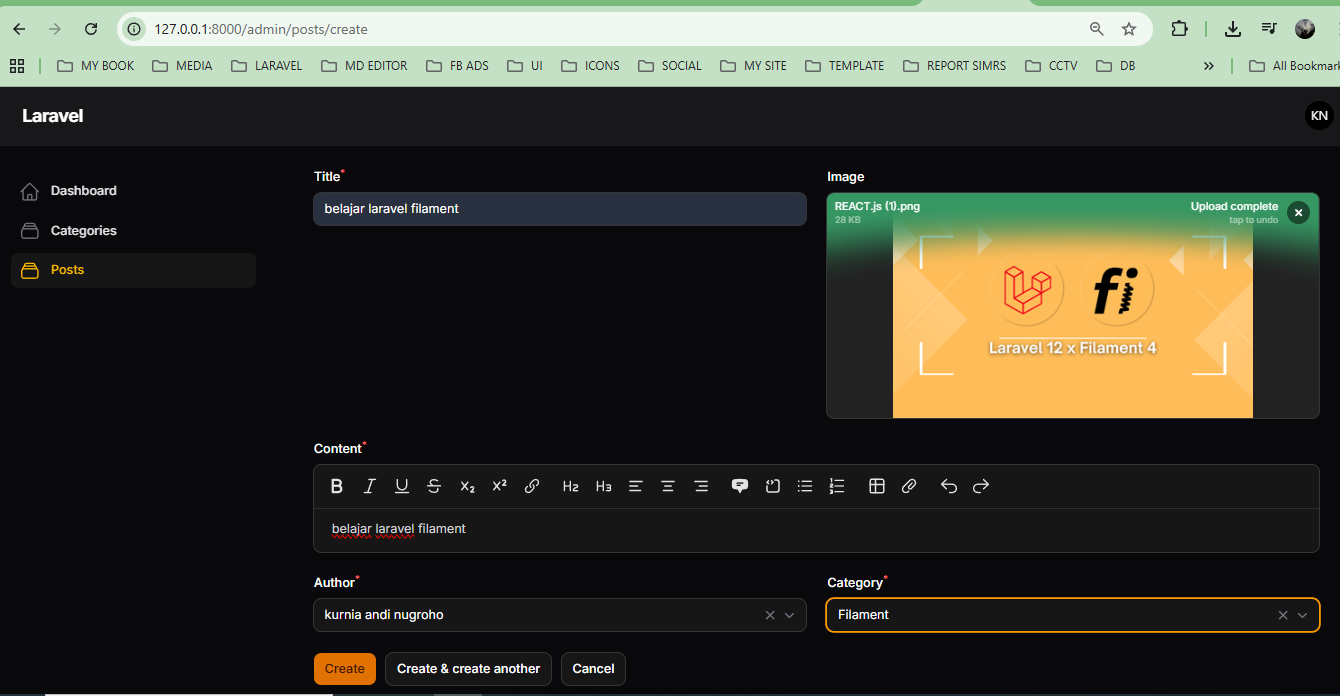Clear the selected Author value
The image size is (1340, 696).
[x=770, y=615]
